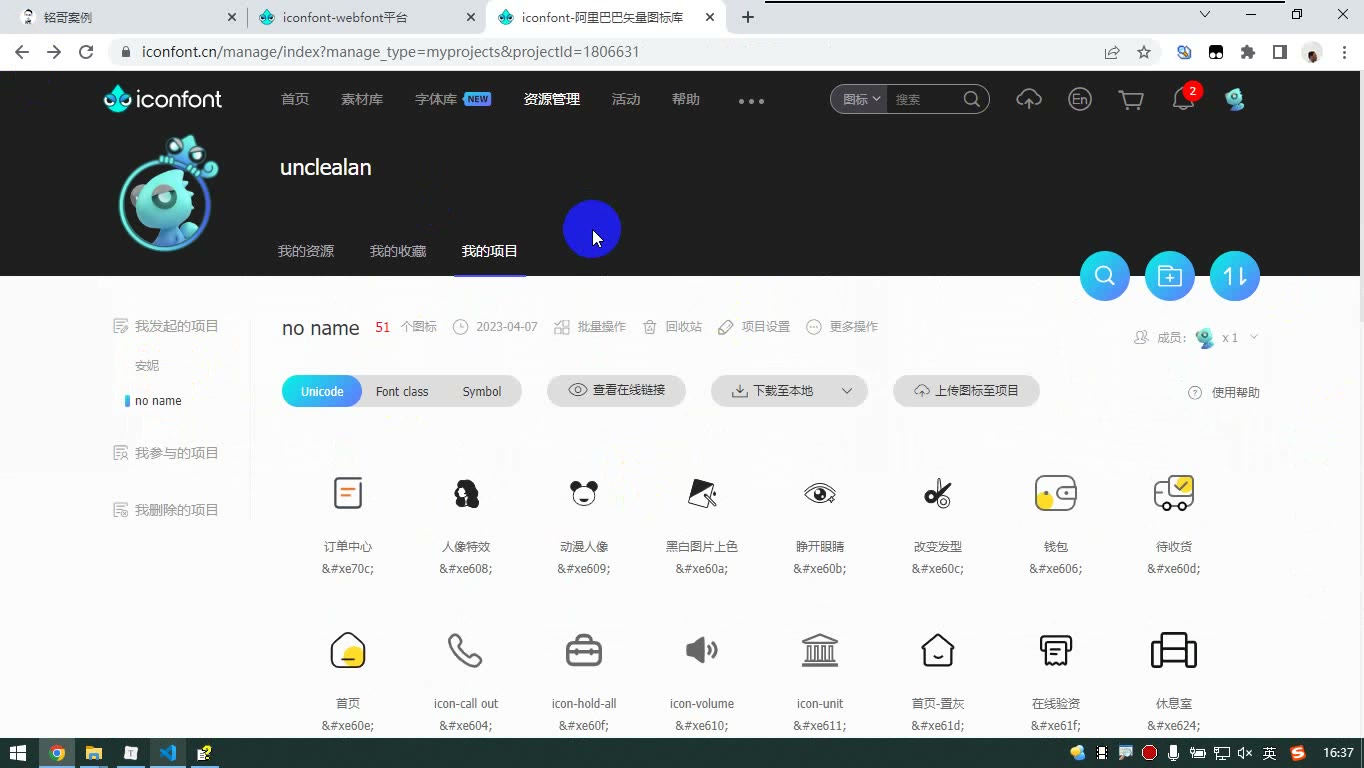Screen dimensions: 1364x768
Task: Click 上传图标至项目 button
Action: click(x=966, y=390)
